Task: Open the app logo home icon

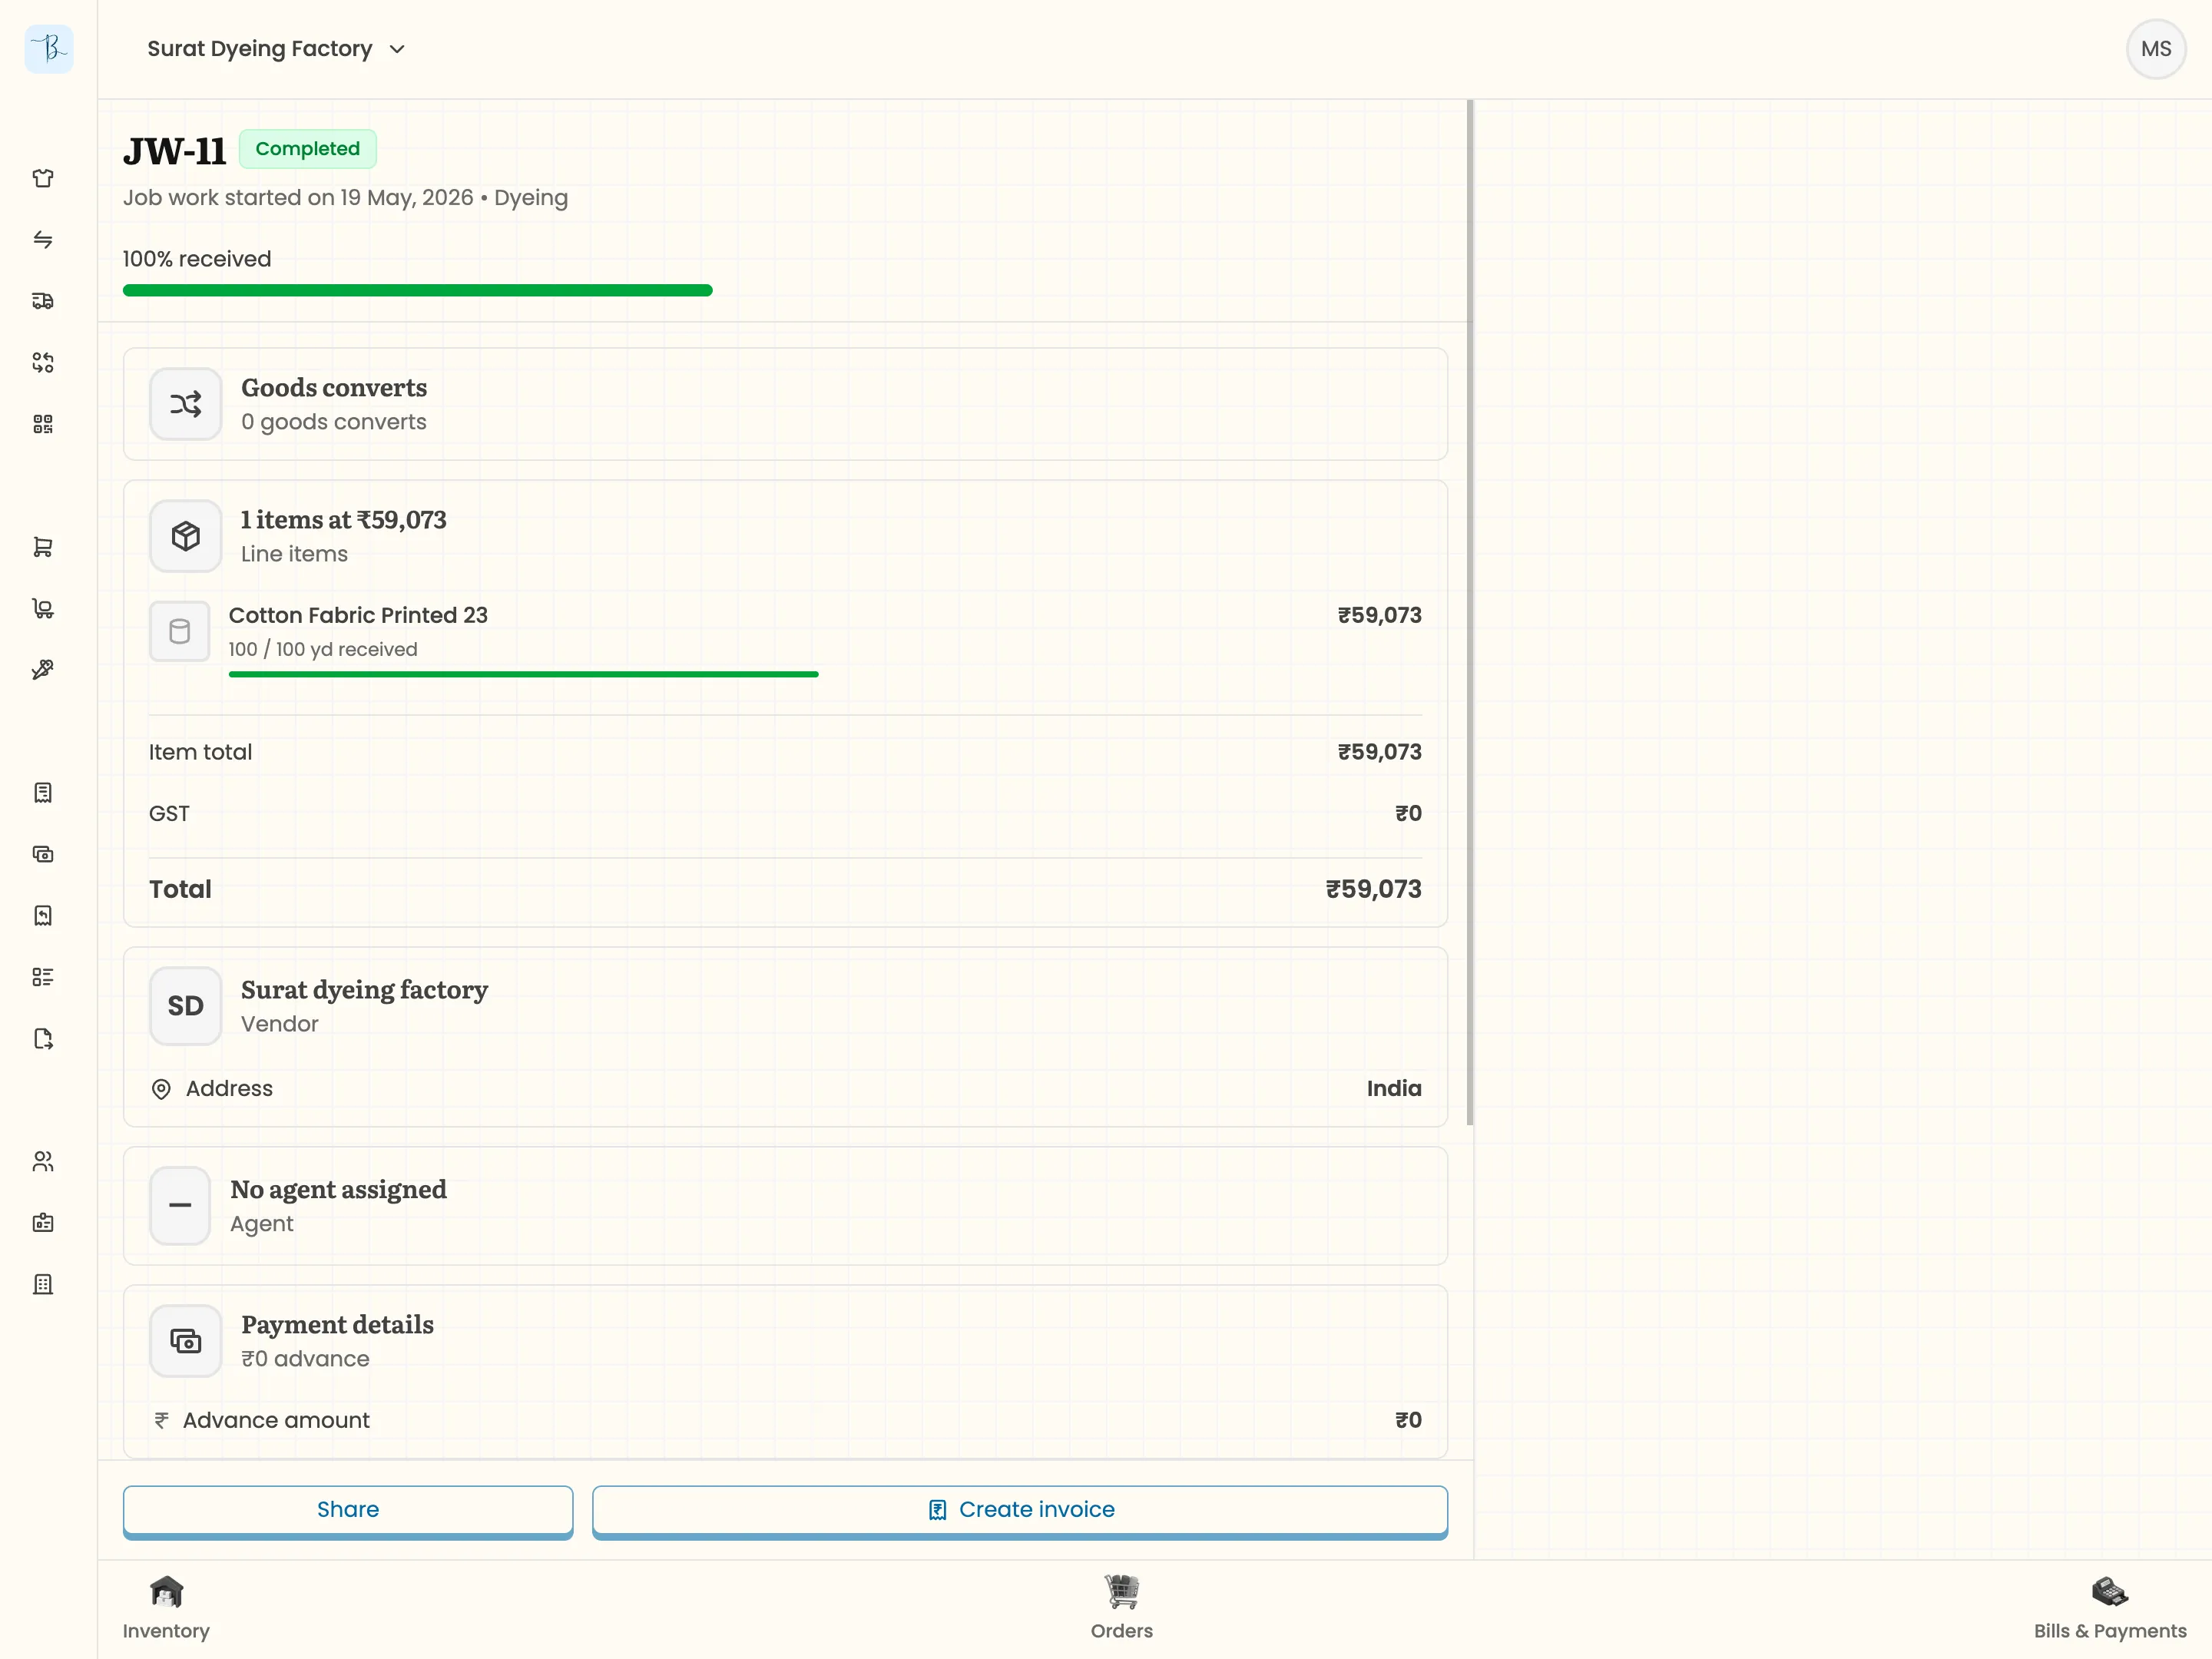Action: pyautogui.click(x=48, y=48)
